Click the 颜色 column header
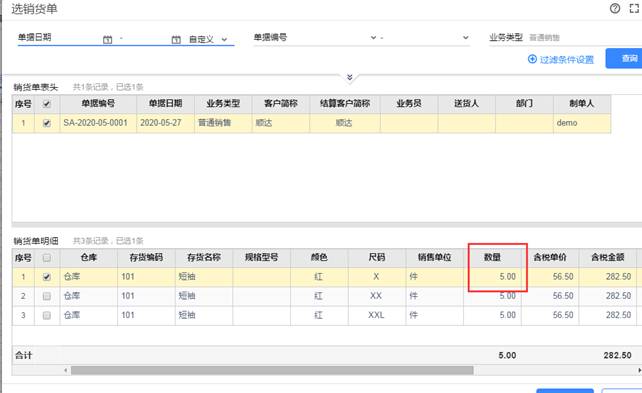The width and height of the screenshot is (642, 393). pos(319,257)
